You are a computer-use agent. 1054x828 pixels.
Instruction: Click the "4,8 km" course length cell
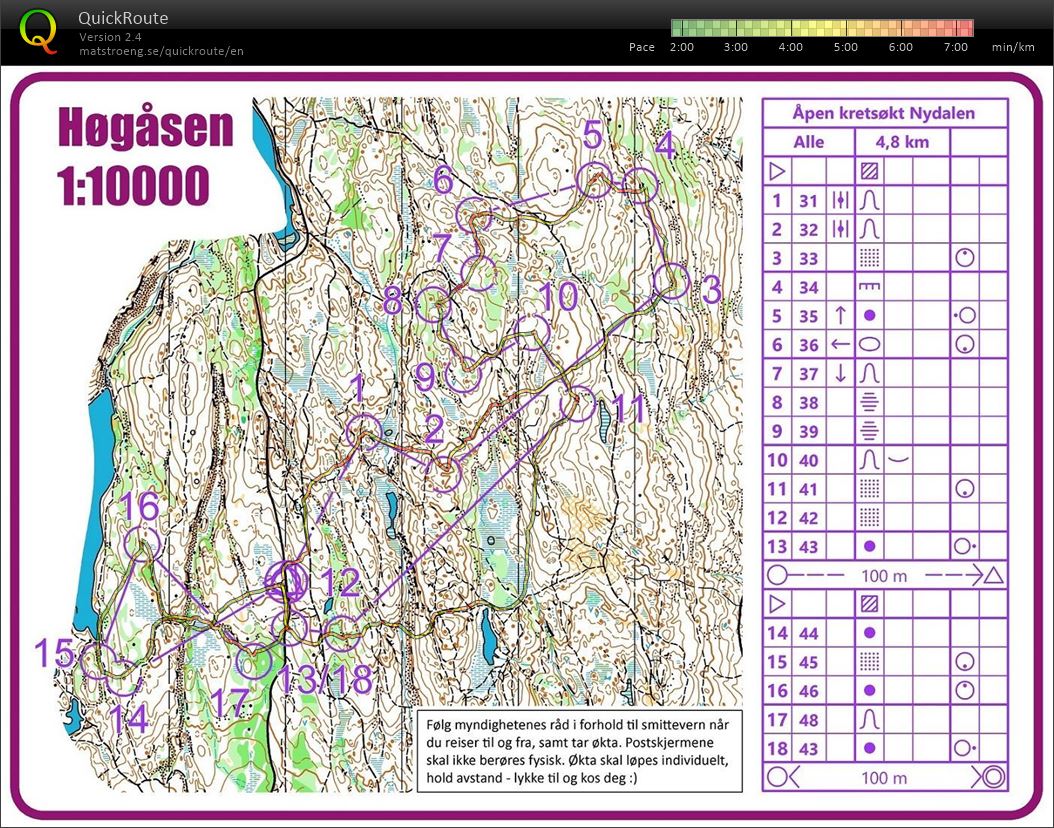902,142
